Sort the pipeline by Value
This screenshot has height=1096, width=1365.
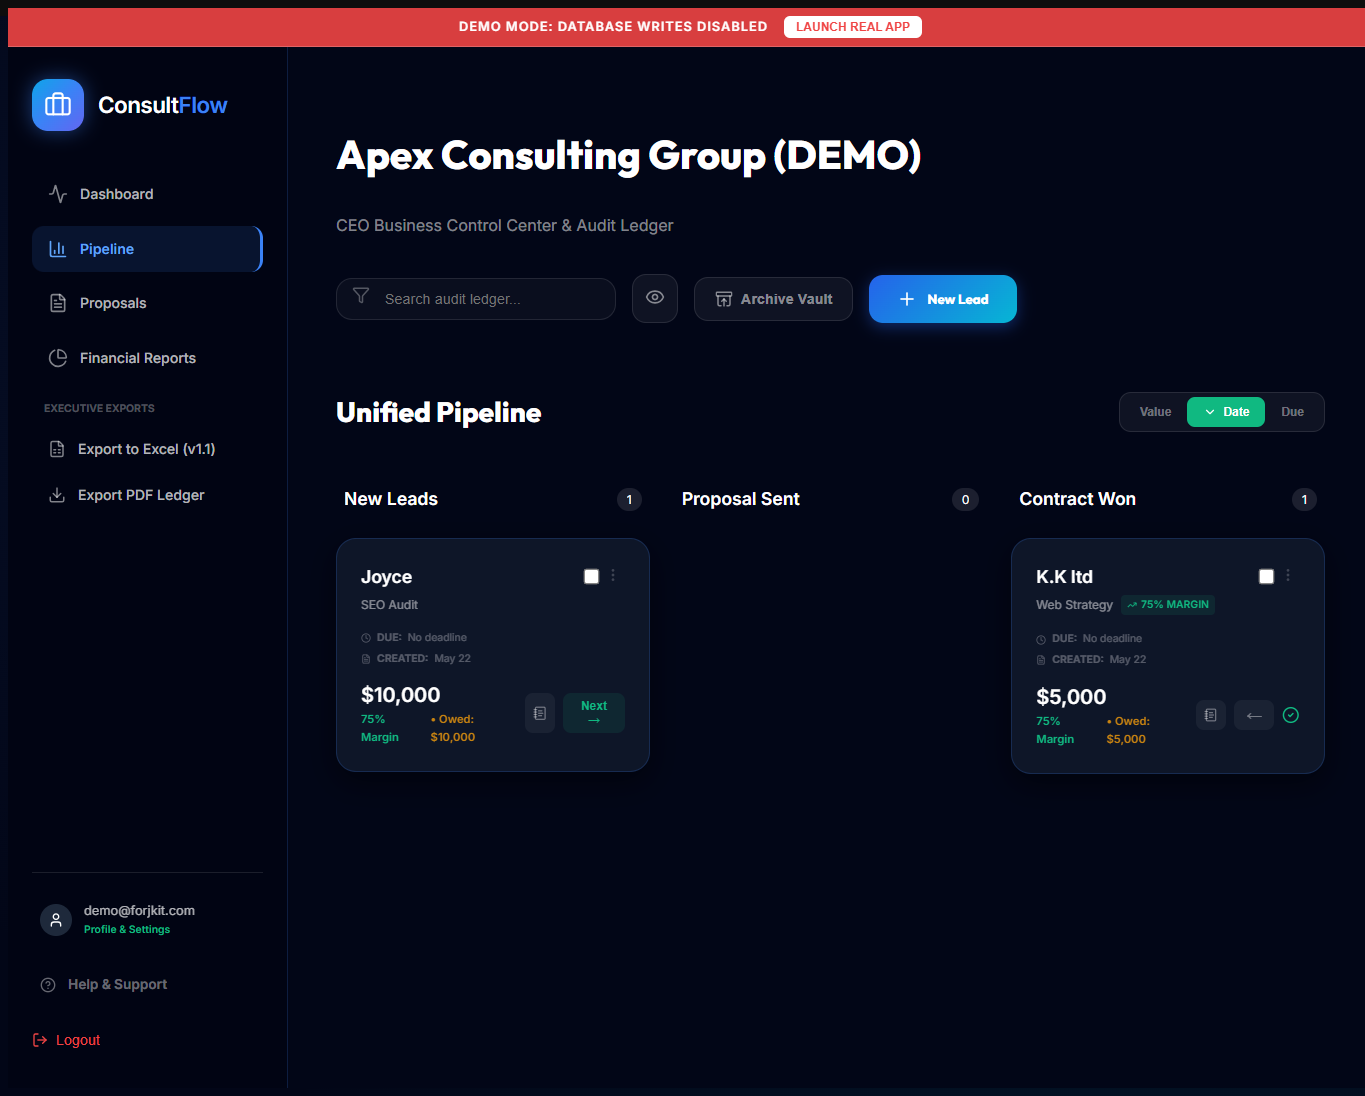[1155, 412]
